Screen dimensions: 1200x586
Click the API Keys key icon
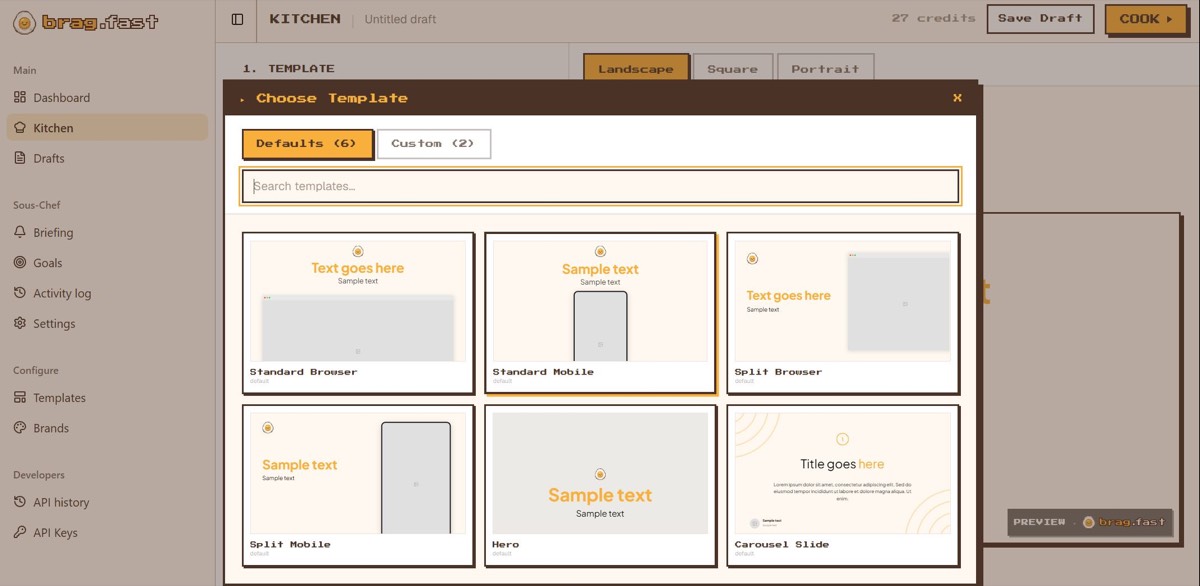21,532
